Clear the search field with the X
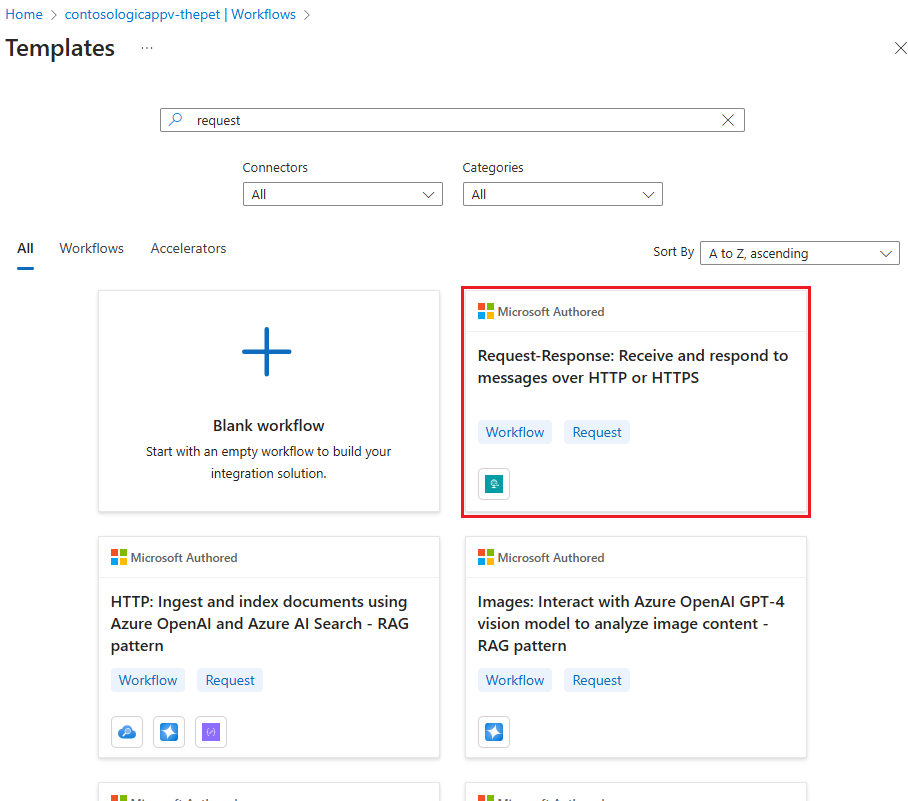 728,119
